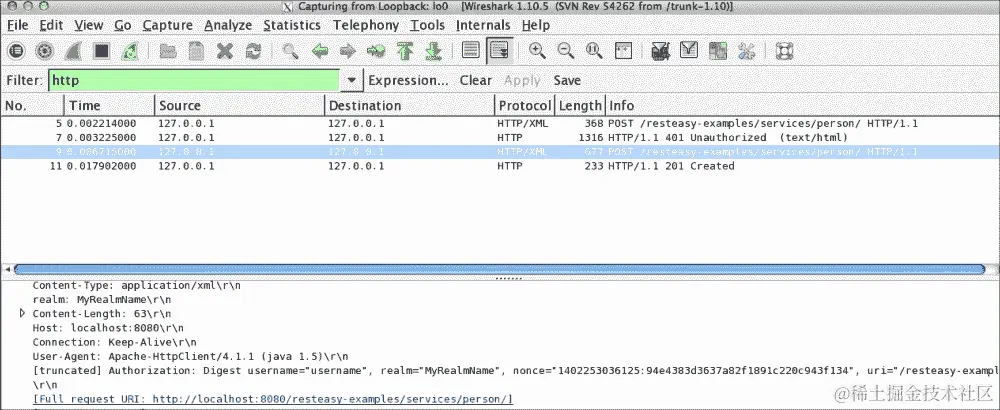Edit coloring rules icon
The width and height of the screenshot is (1000, 410).
click(x=718, y=50)
